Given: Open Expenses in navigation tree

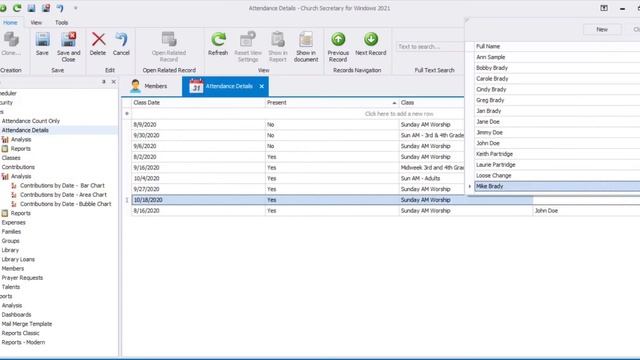Looking at the screenshot, I should pos(13,222).
